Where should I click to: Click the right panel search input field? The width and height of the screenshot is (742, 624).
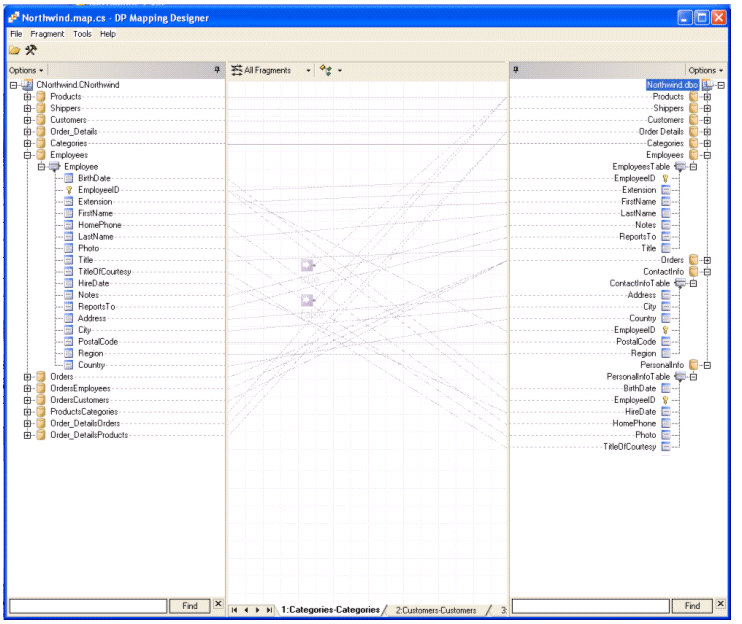[591, 606]
